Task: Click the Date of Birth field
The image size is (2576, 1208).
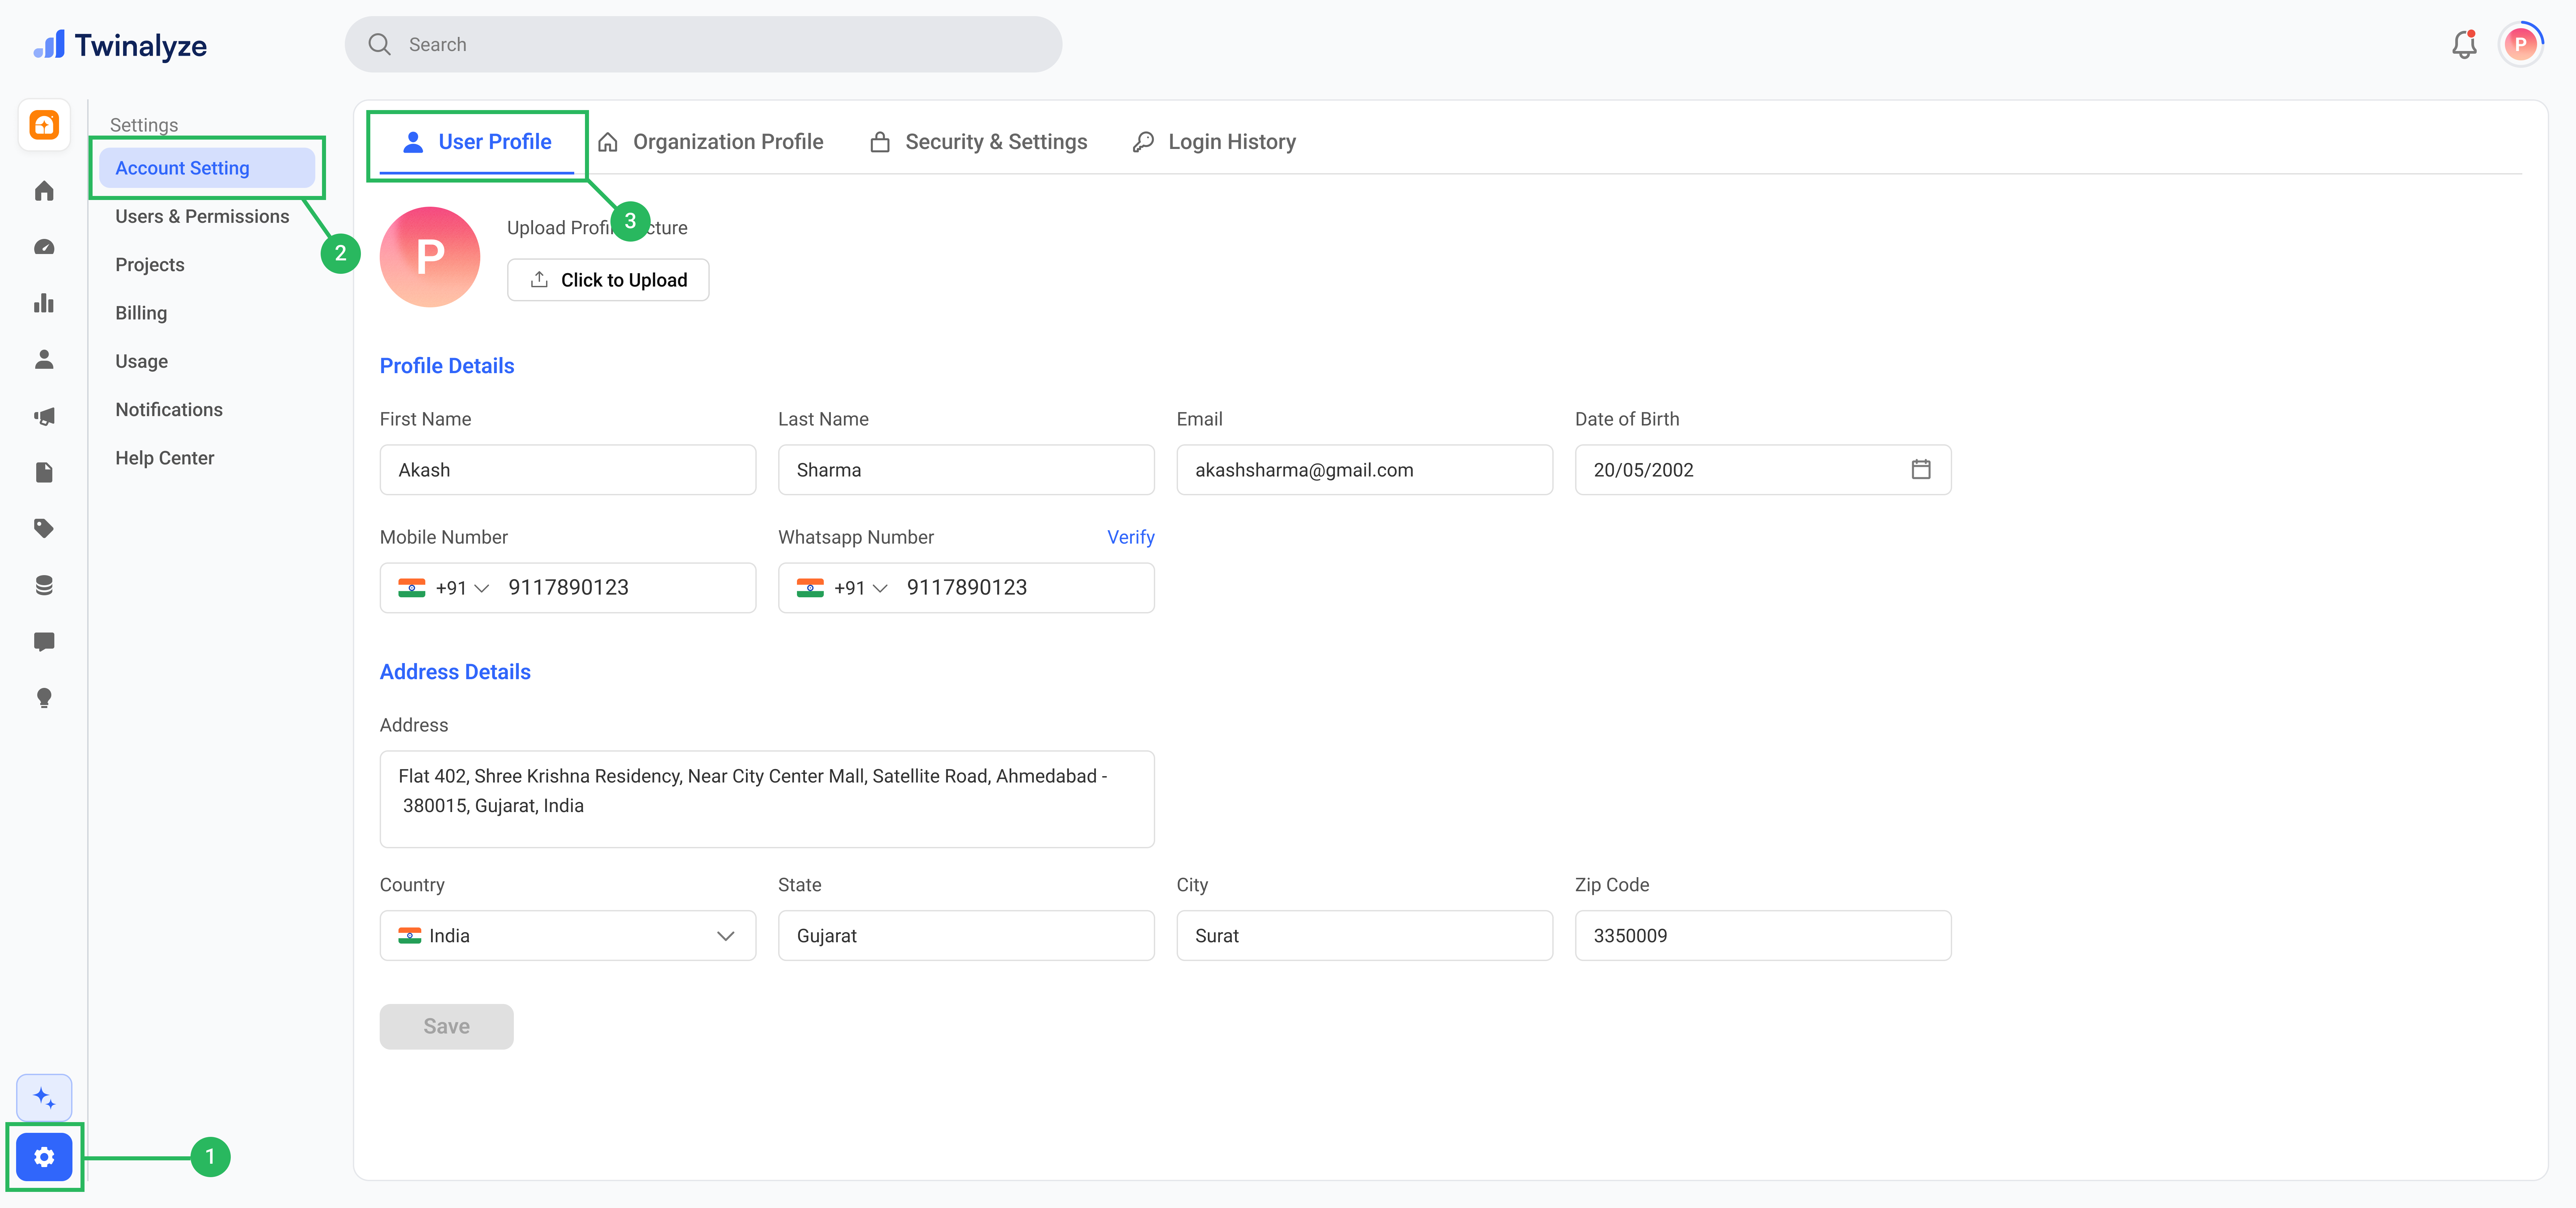Action: point(1763,470)
